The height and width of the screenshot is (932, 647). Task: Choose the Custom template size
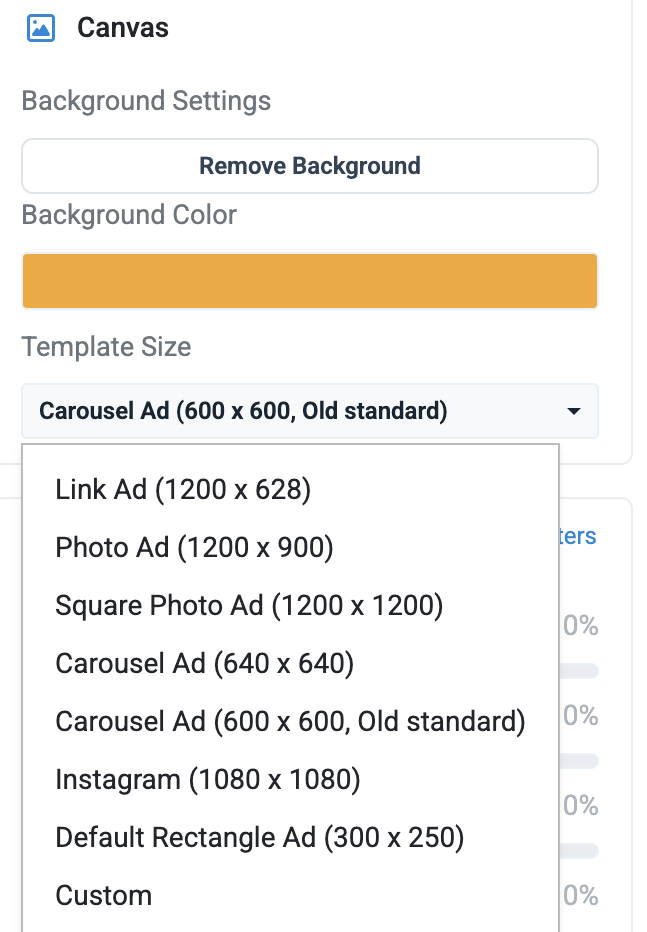click(103, 896)
